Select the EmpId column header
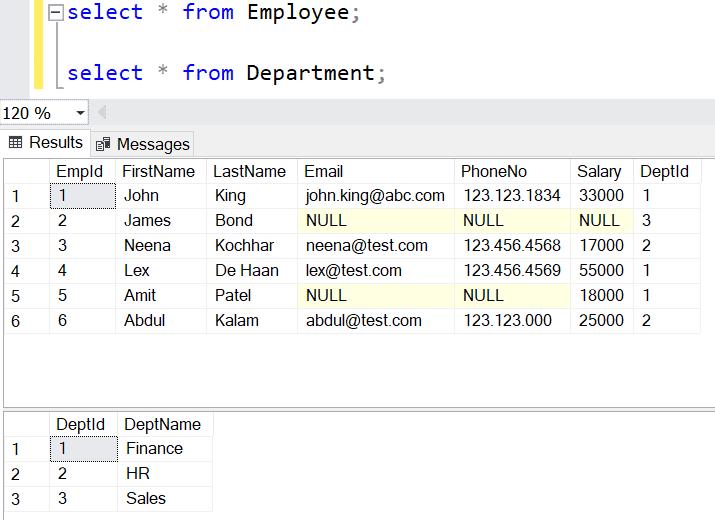Screen dimensions: 715x520 (x=79, y=171)
